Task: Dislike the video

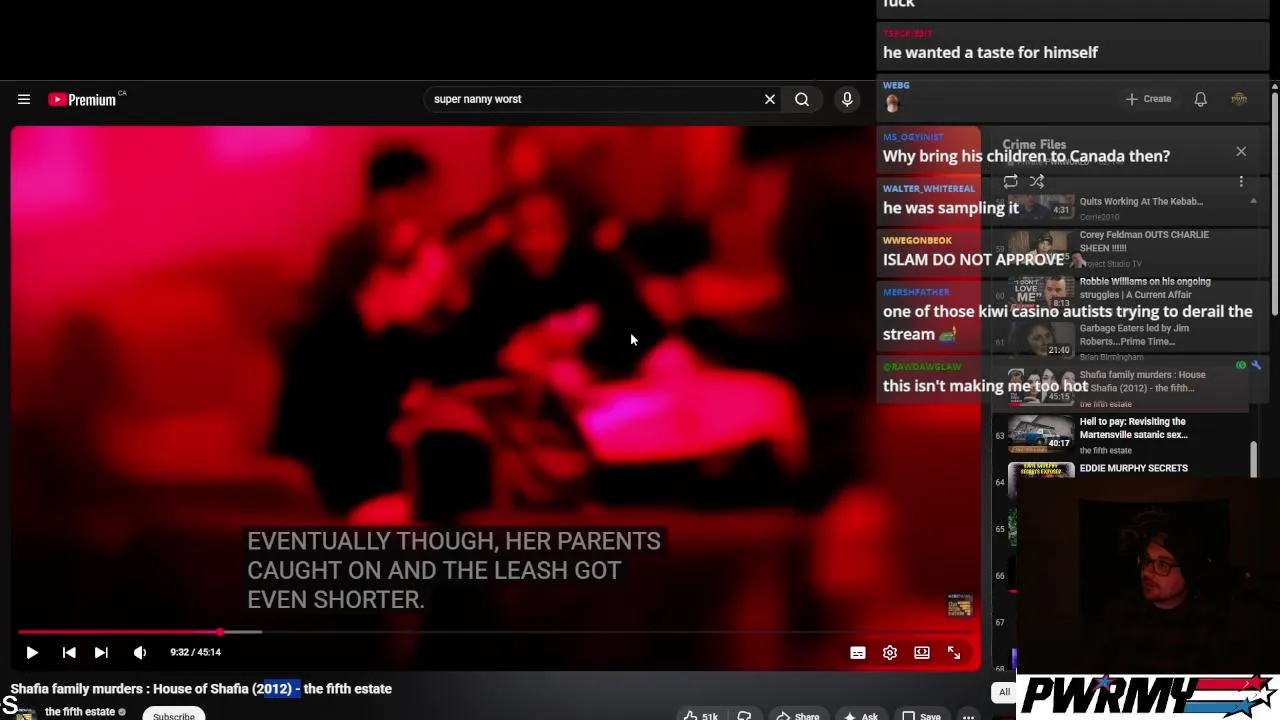Action: tap(744, 715)
